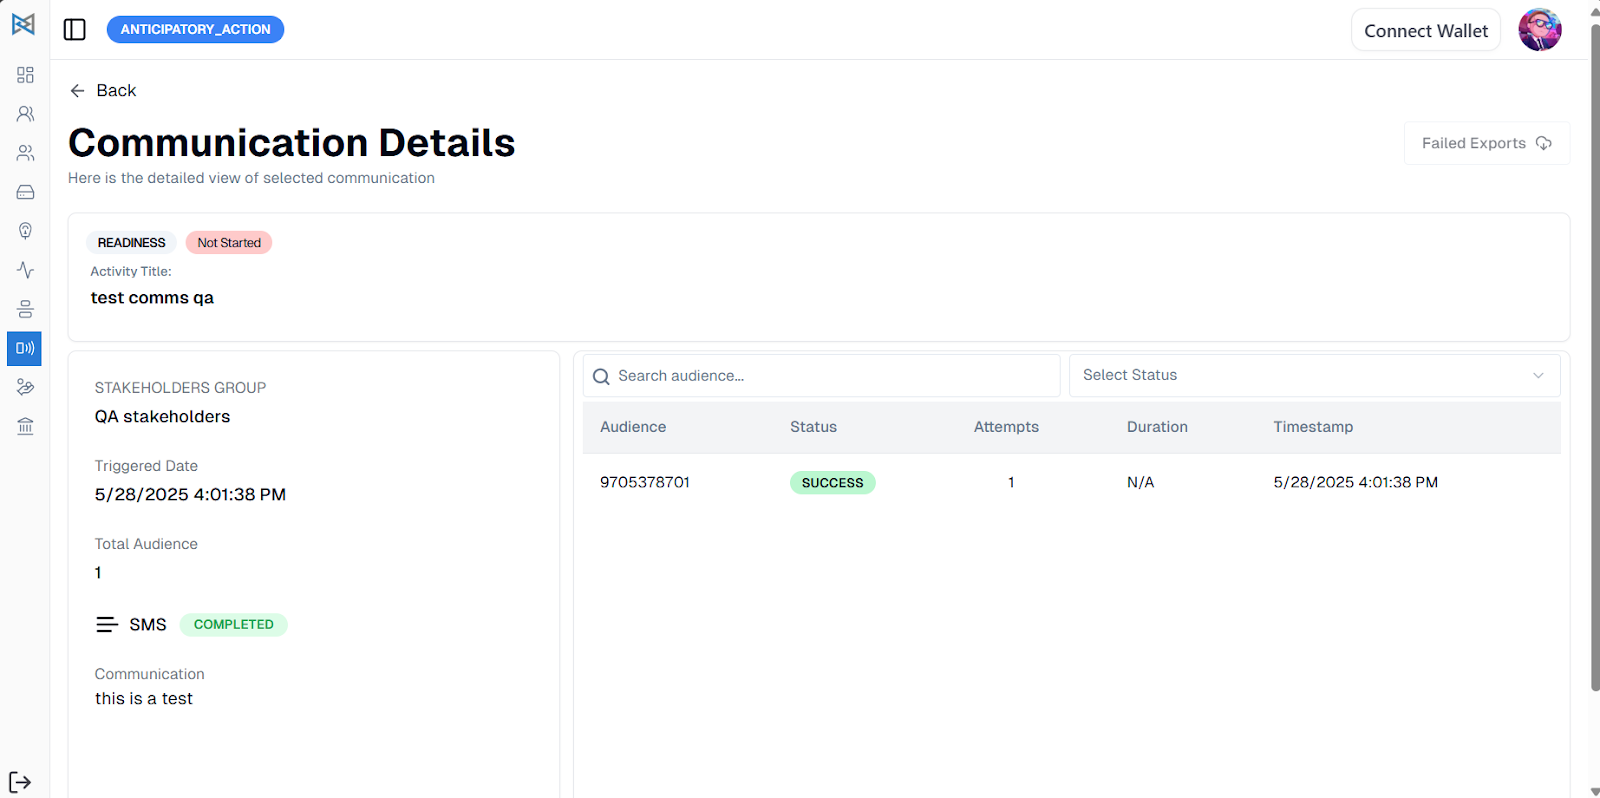1600x798 pixels.
Task: Click the Triggered Date value
Action: point(190,495)
